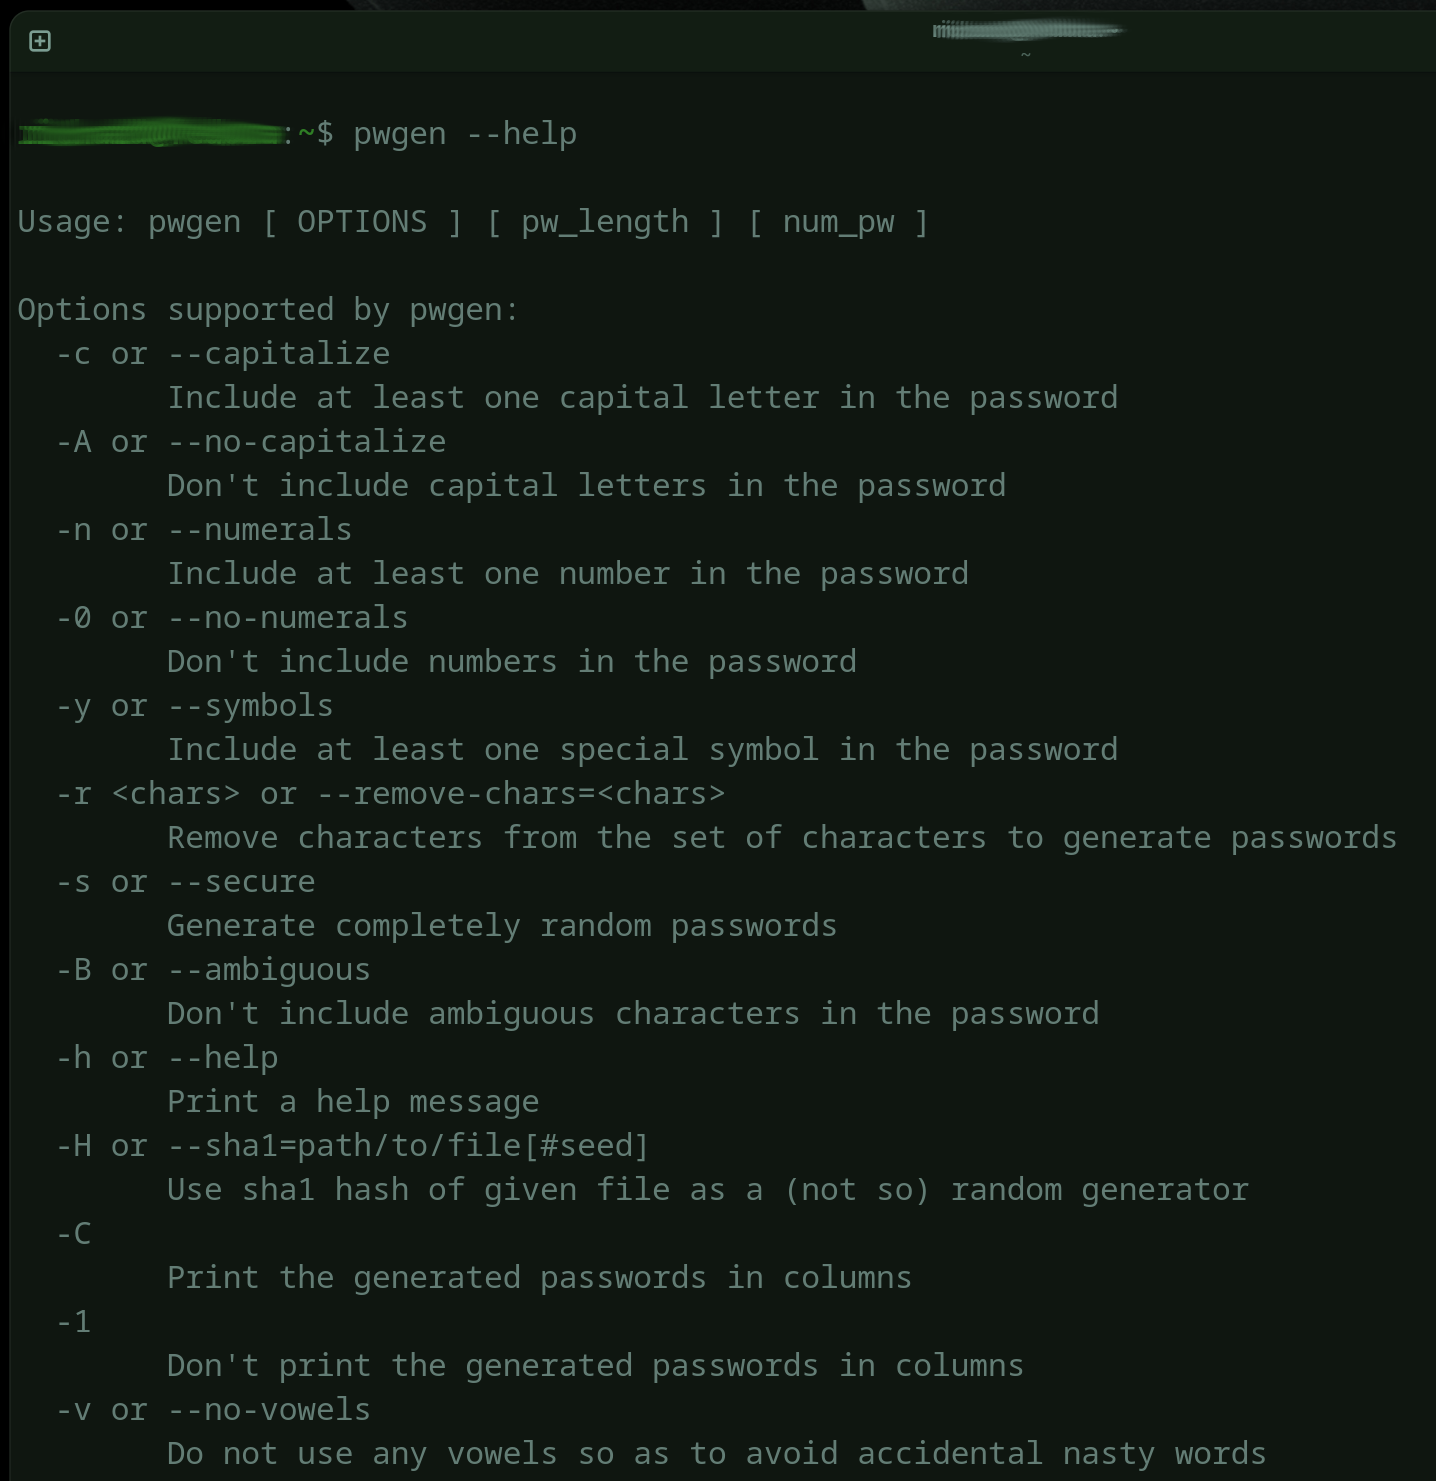This screenshot has height=1481, width=1436.
Task: Click the '--no-vowels' option text
Action: (269, 1410)
